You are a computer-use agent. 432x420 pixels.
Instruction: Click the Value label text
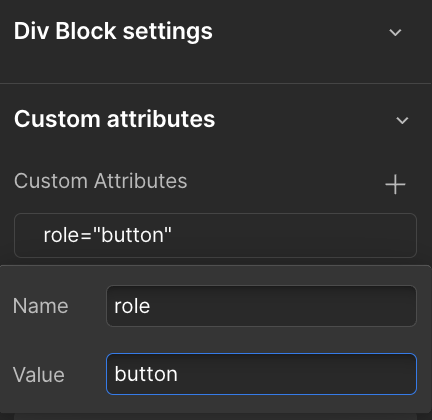(39, 375)
